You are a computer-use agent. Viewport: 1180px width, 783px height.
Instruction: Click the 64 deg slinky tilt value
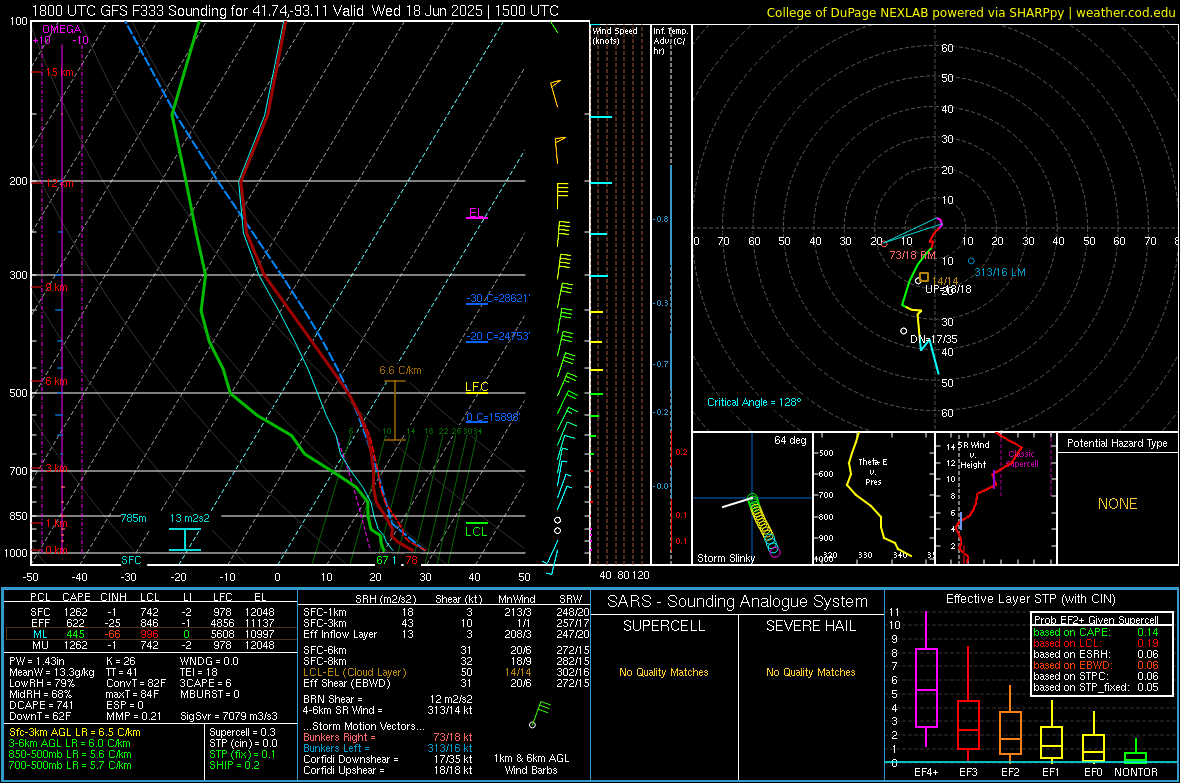[x=790, y=440]
